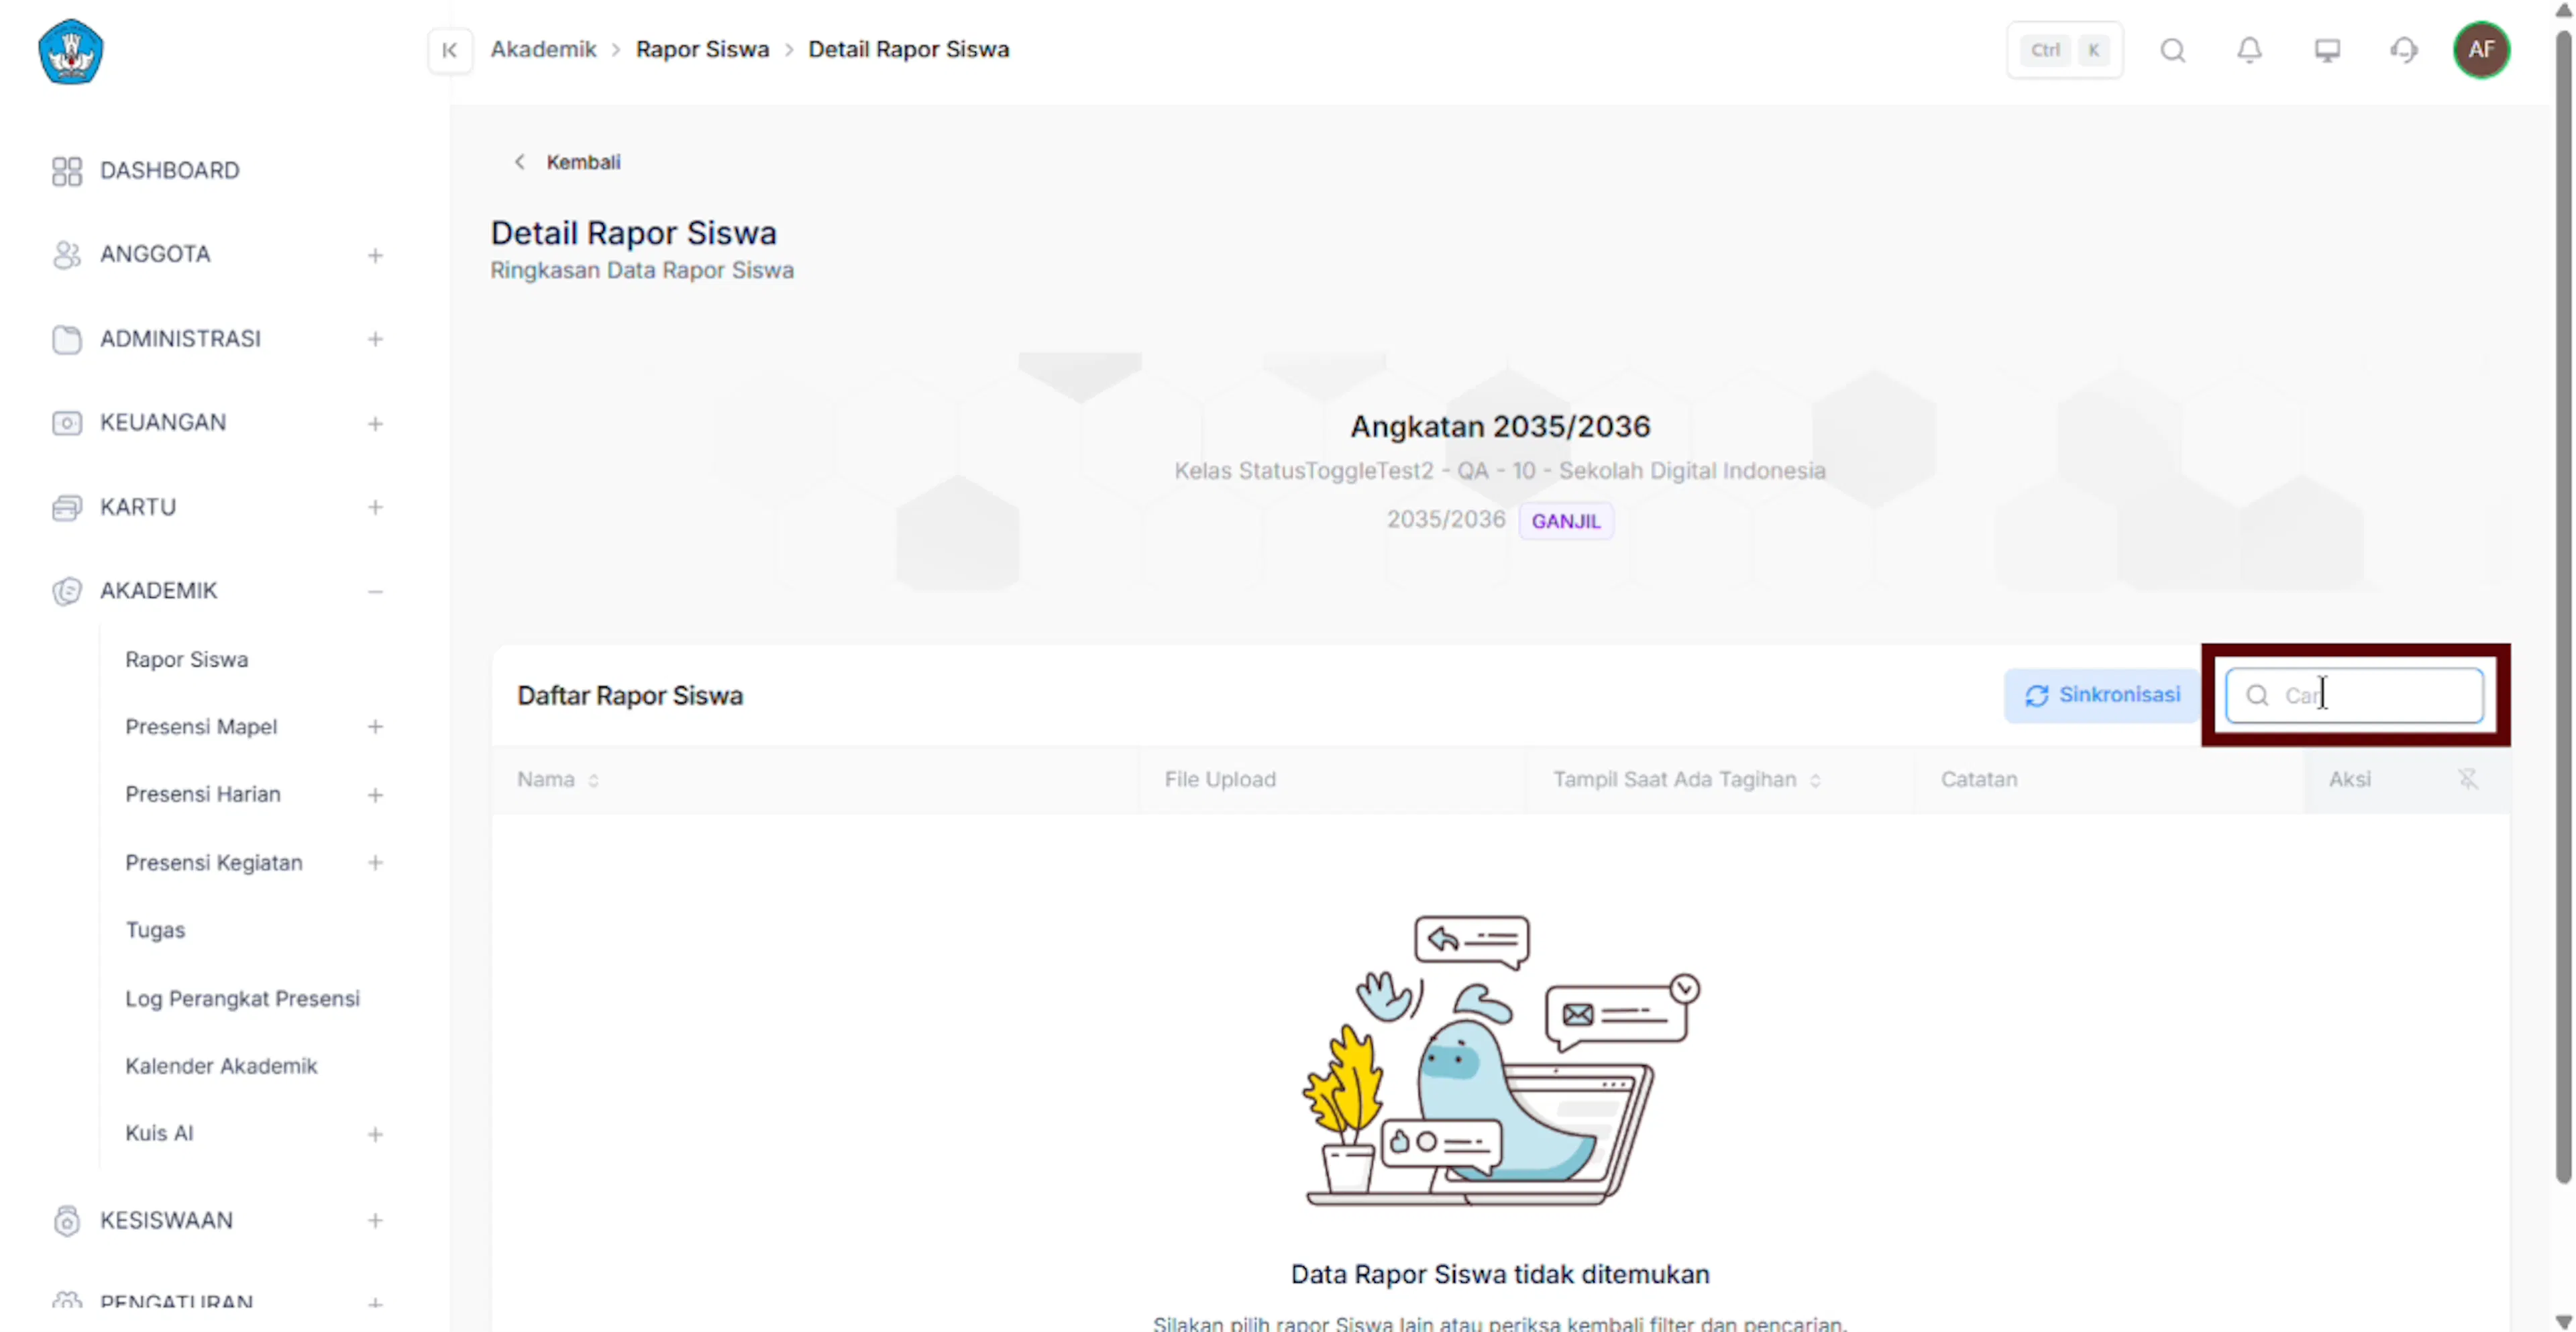This screenshot has width=2576, height=1332.
Task: Open the AF user avatar menu
Action: (x=2481, y=50)
